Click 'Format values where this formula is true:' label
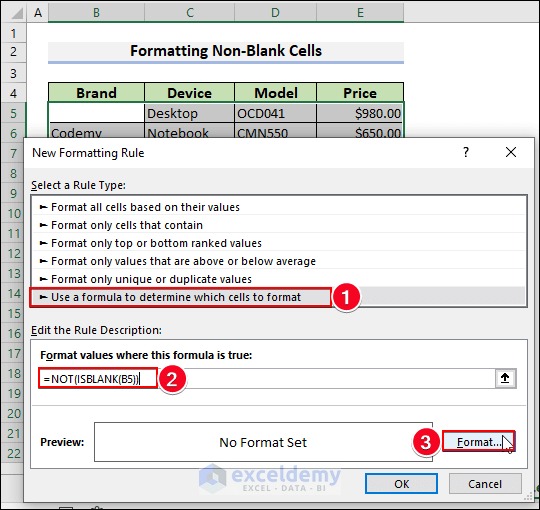The image size is (540, 510). [x=146, y=355]
